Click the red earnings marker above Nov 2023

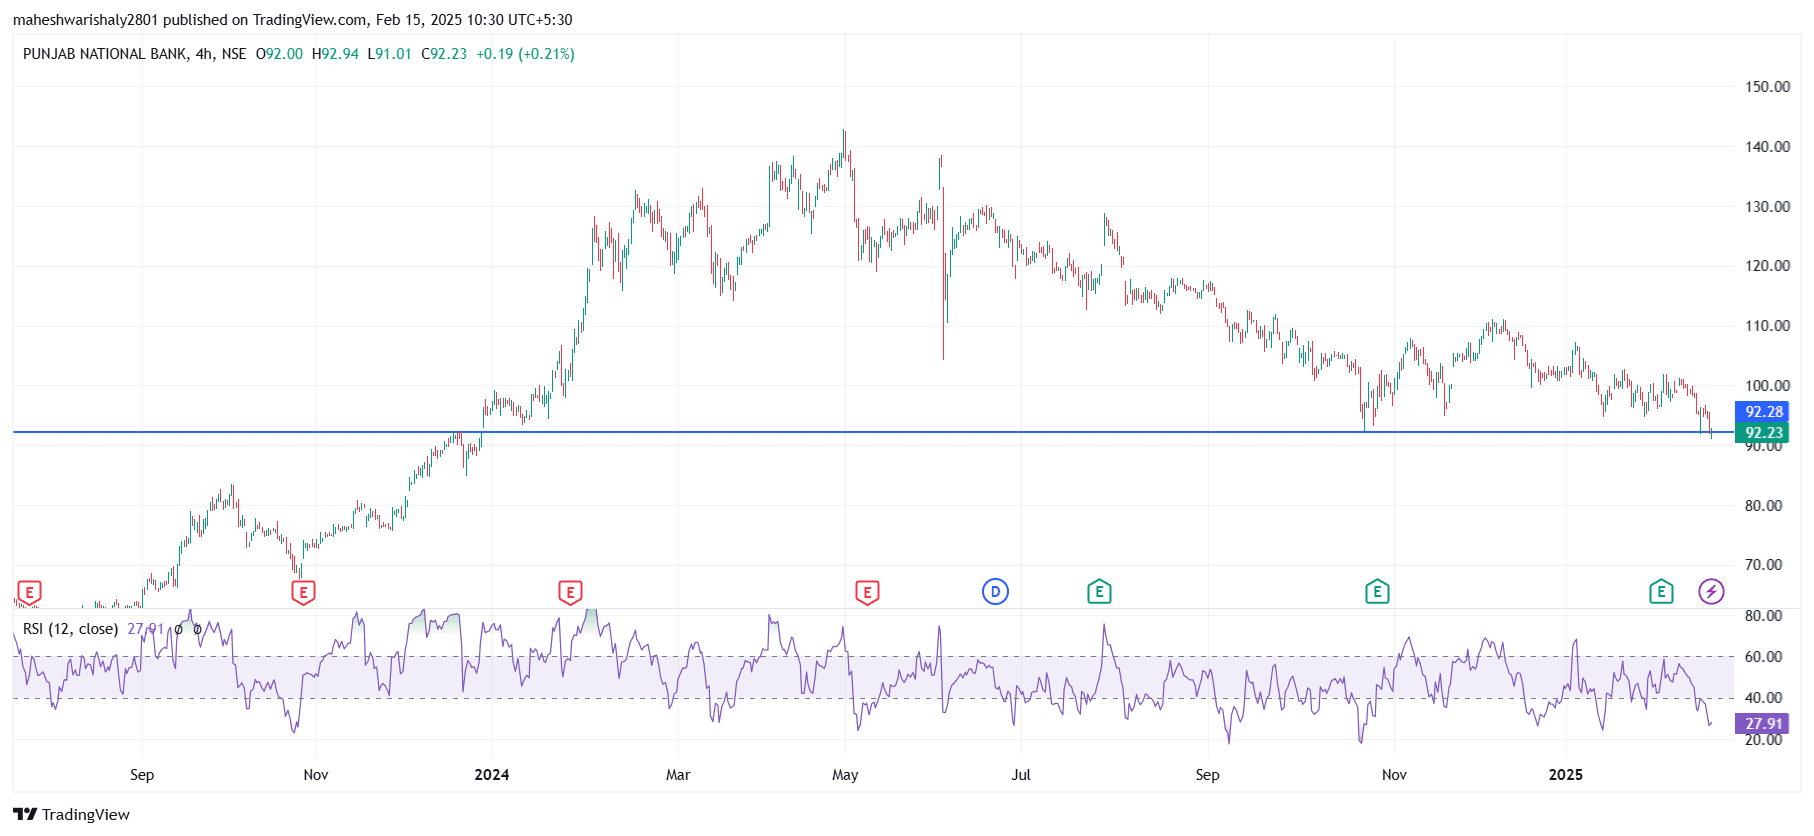303,593
